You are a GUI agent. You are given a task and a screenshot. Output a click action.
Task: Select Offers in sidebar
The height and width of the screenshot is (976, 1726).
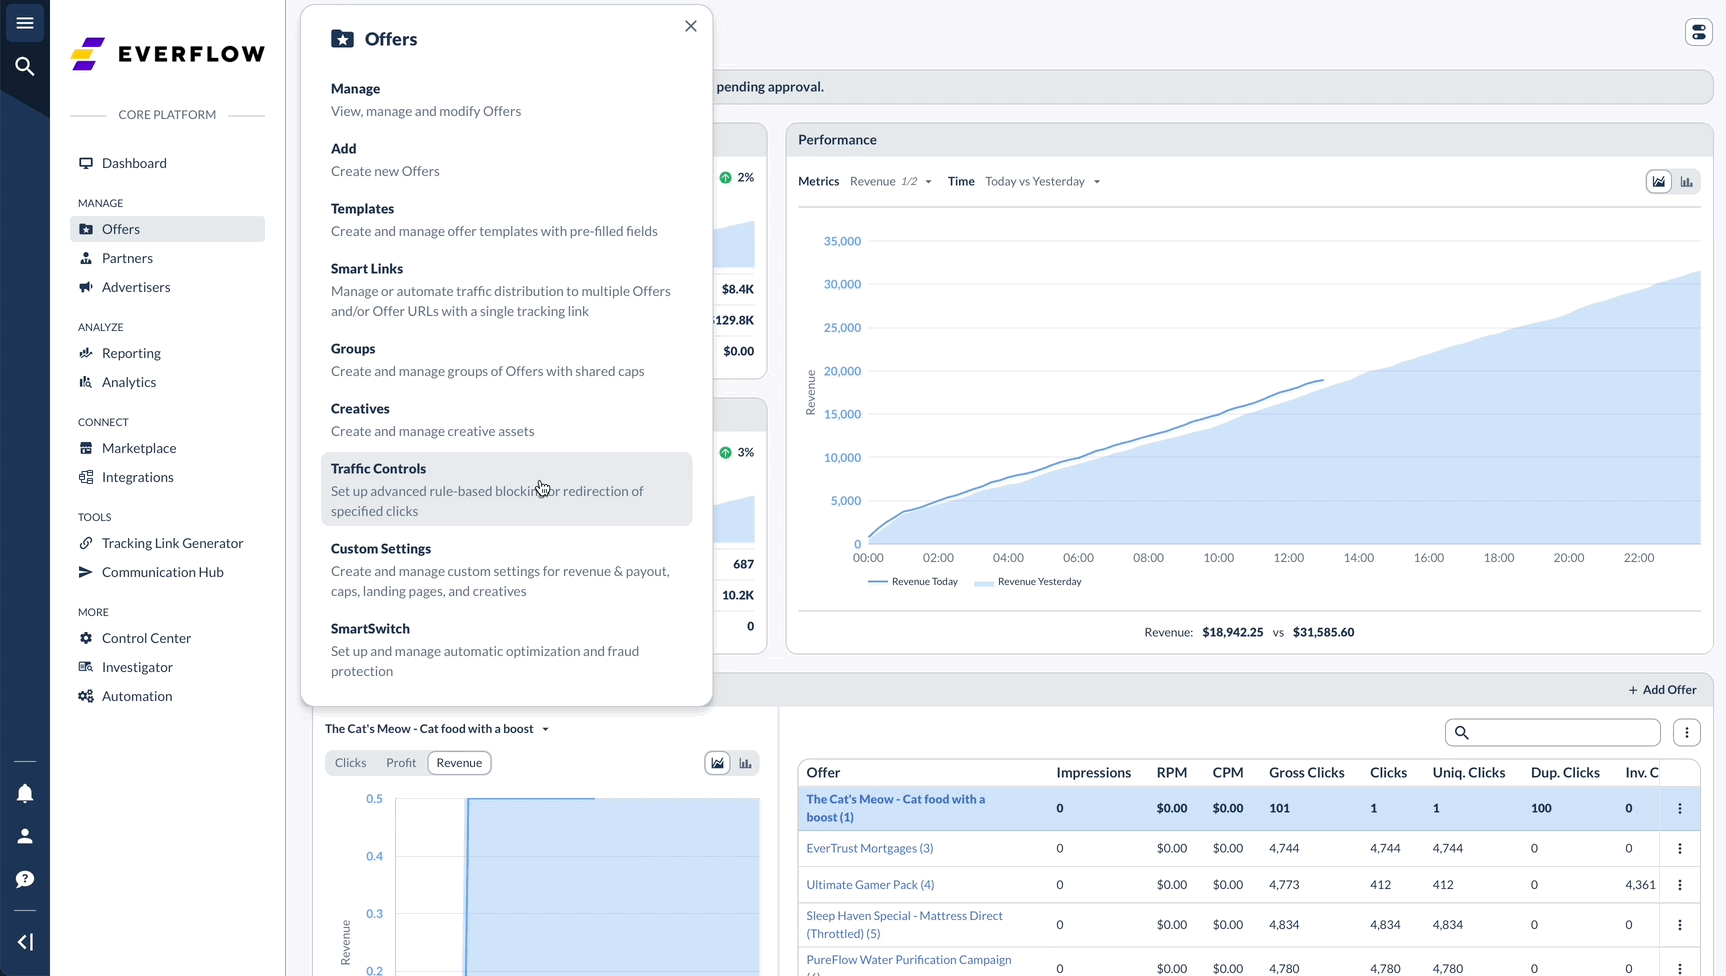coord(167,229)
